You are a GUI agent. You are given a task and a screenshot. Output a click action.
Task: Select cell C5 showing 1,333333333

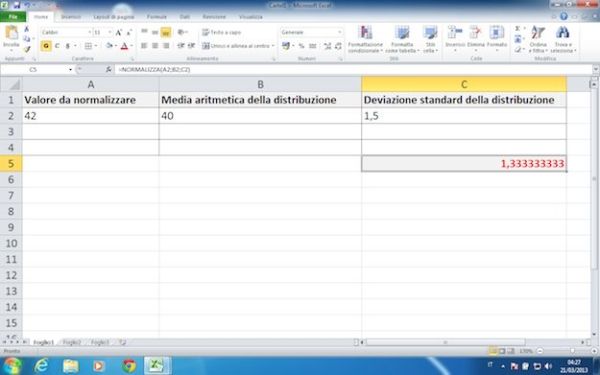pos(464,164)
